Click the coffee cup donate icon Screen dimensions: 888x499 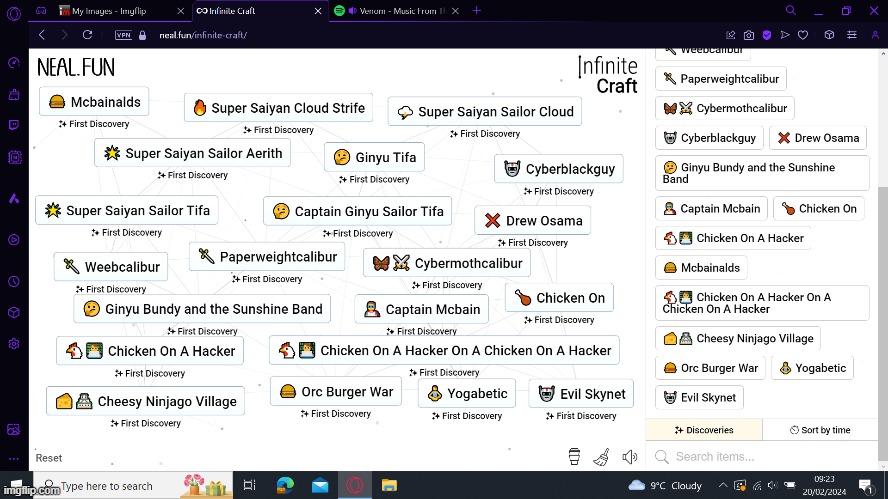coord(574,457)
